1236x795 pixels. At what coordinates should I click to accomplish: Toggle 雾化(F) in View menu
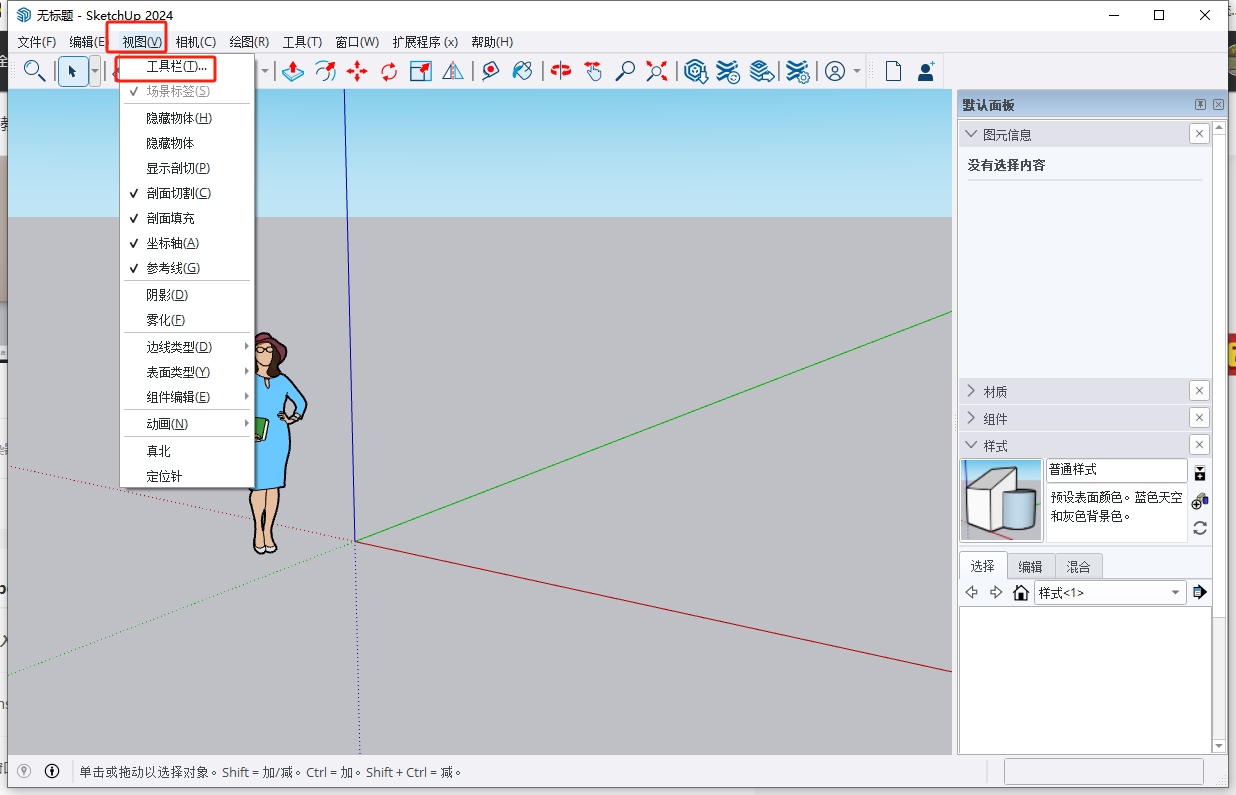(x=187, y=320)
